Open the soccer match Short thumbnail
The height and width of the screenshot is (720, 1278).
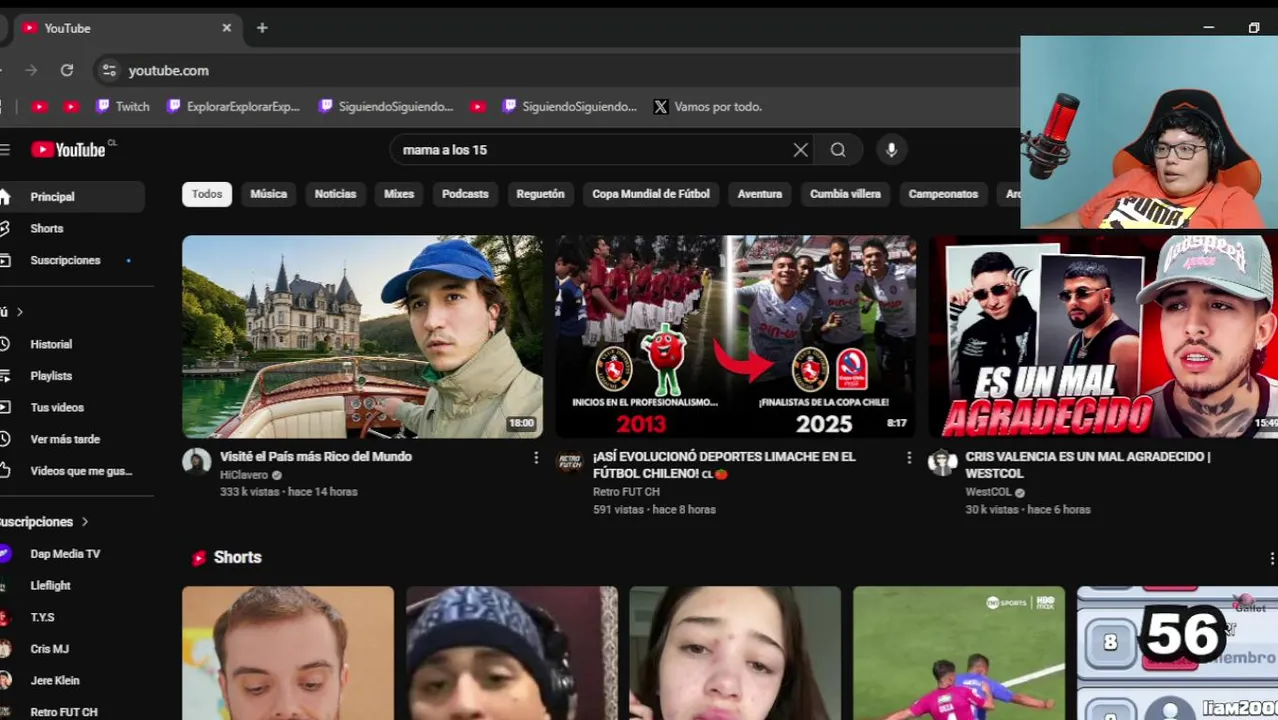tap(959, 653)
